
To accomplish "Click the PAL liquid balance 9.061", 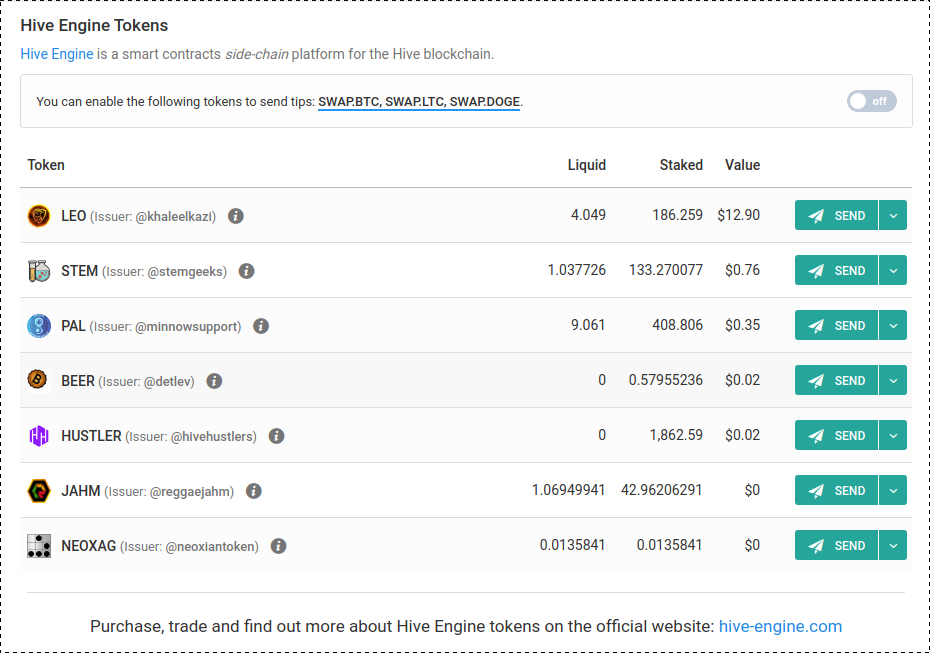I will pyautogui.click(x=588, y=325).
